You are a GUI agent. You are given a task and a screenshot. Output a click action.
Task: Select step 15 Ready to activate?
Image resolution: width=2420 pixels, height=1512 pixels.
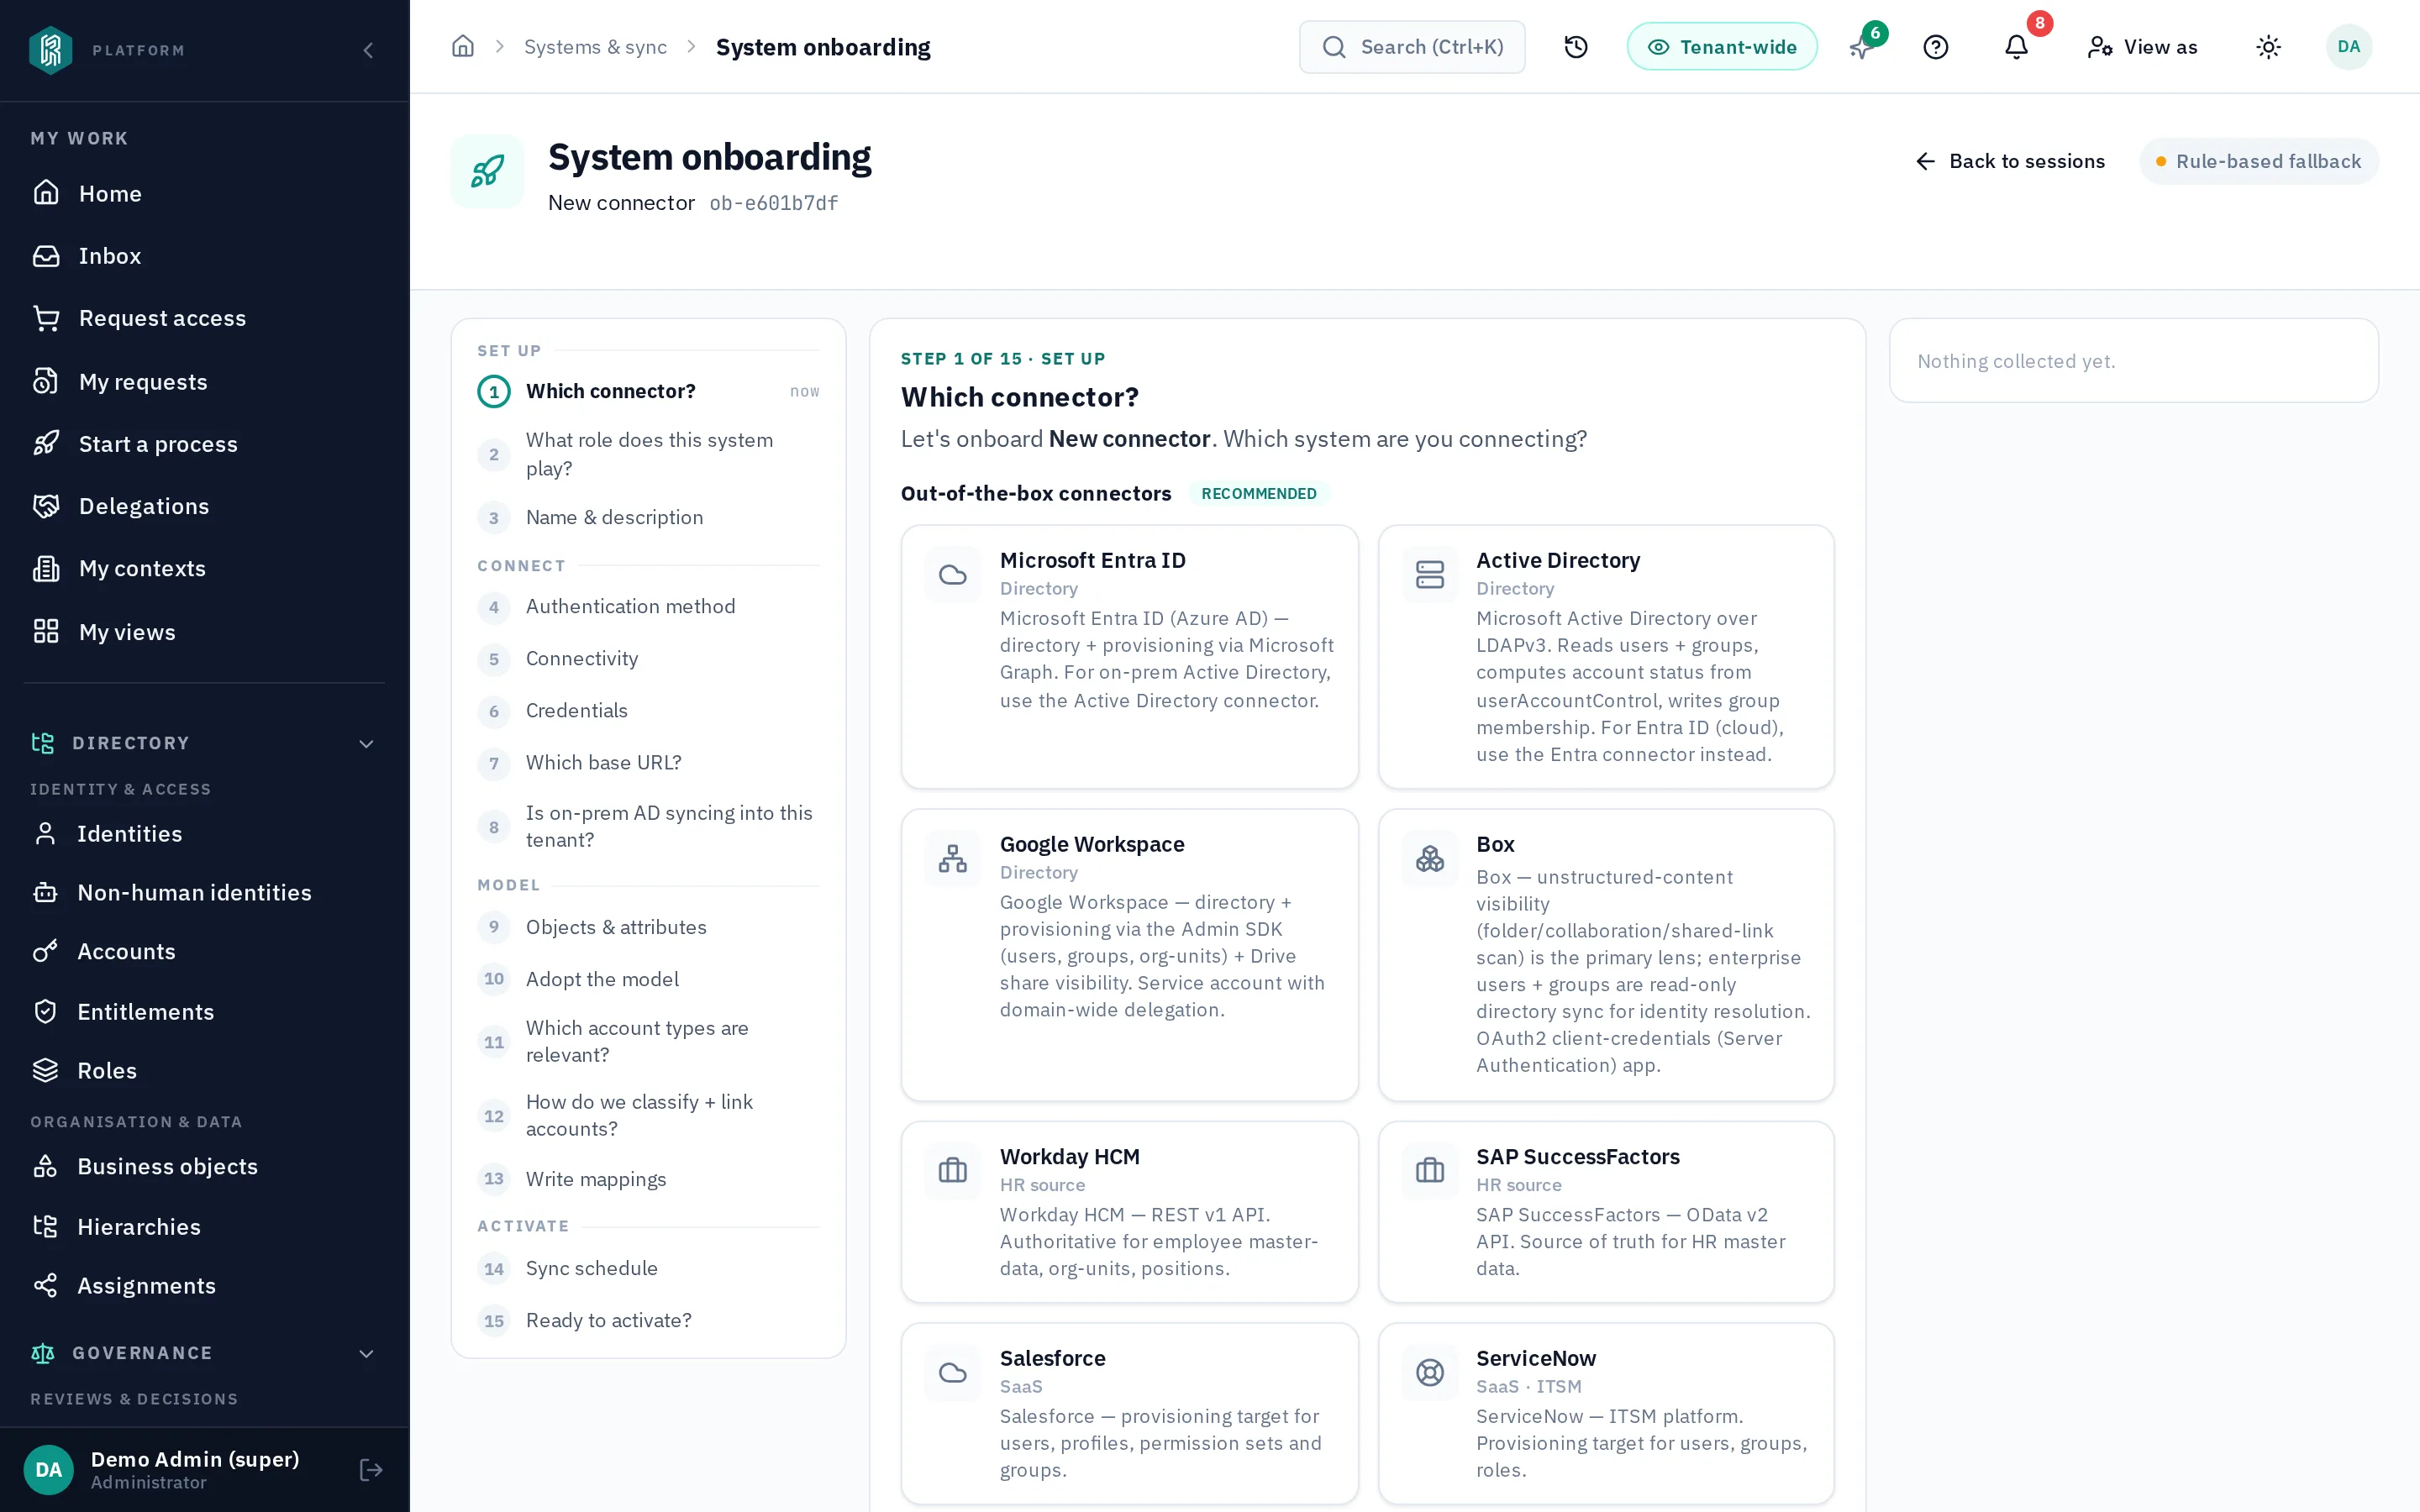[648, 1320]
